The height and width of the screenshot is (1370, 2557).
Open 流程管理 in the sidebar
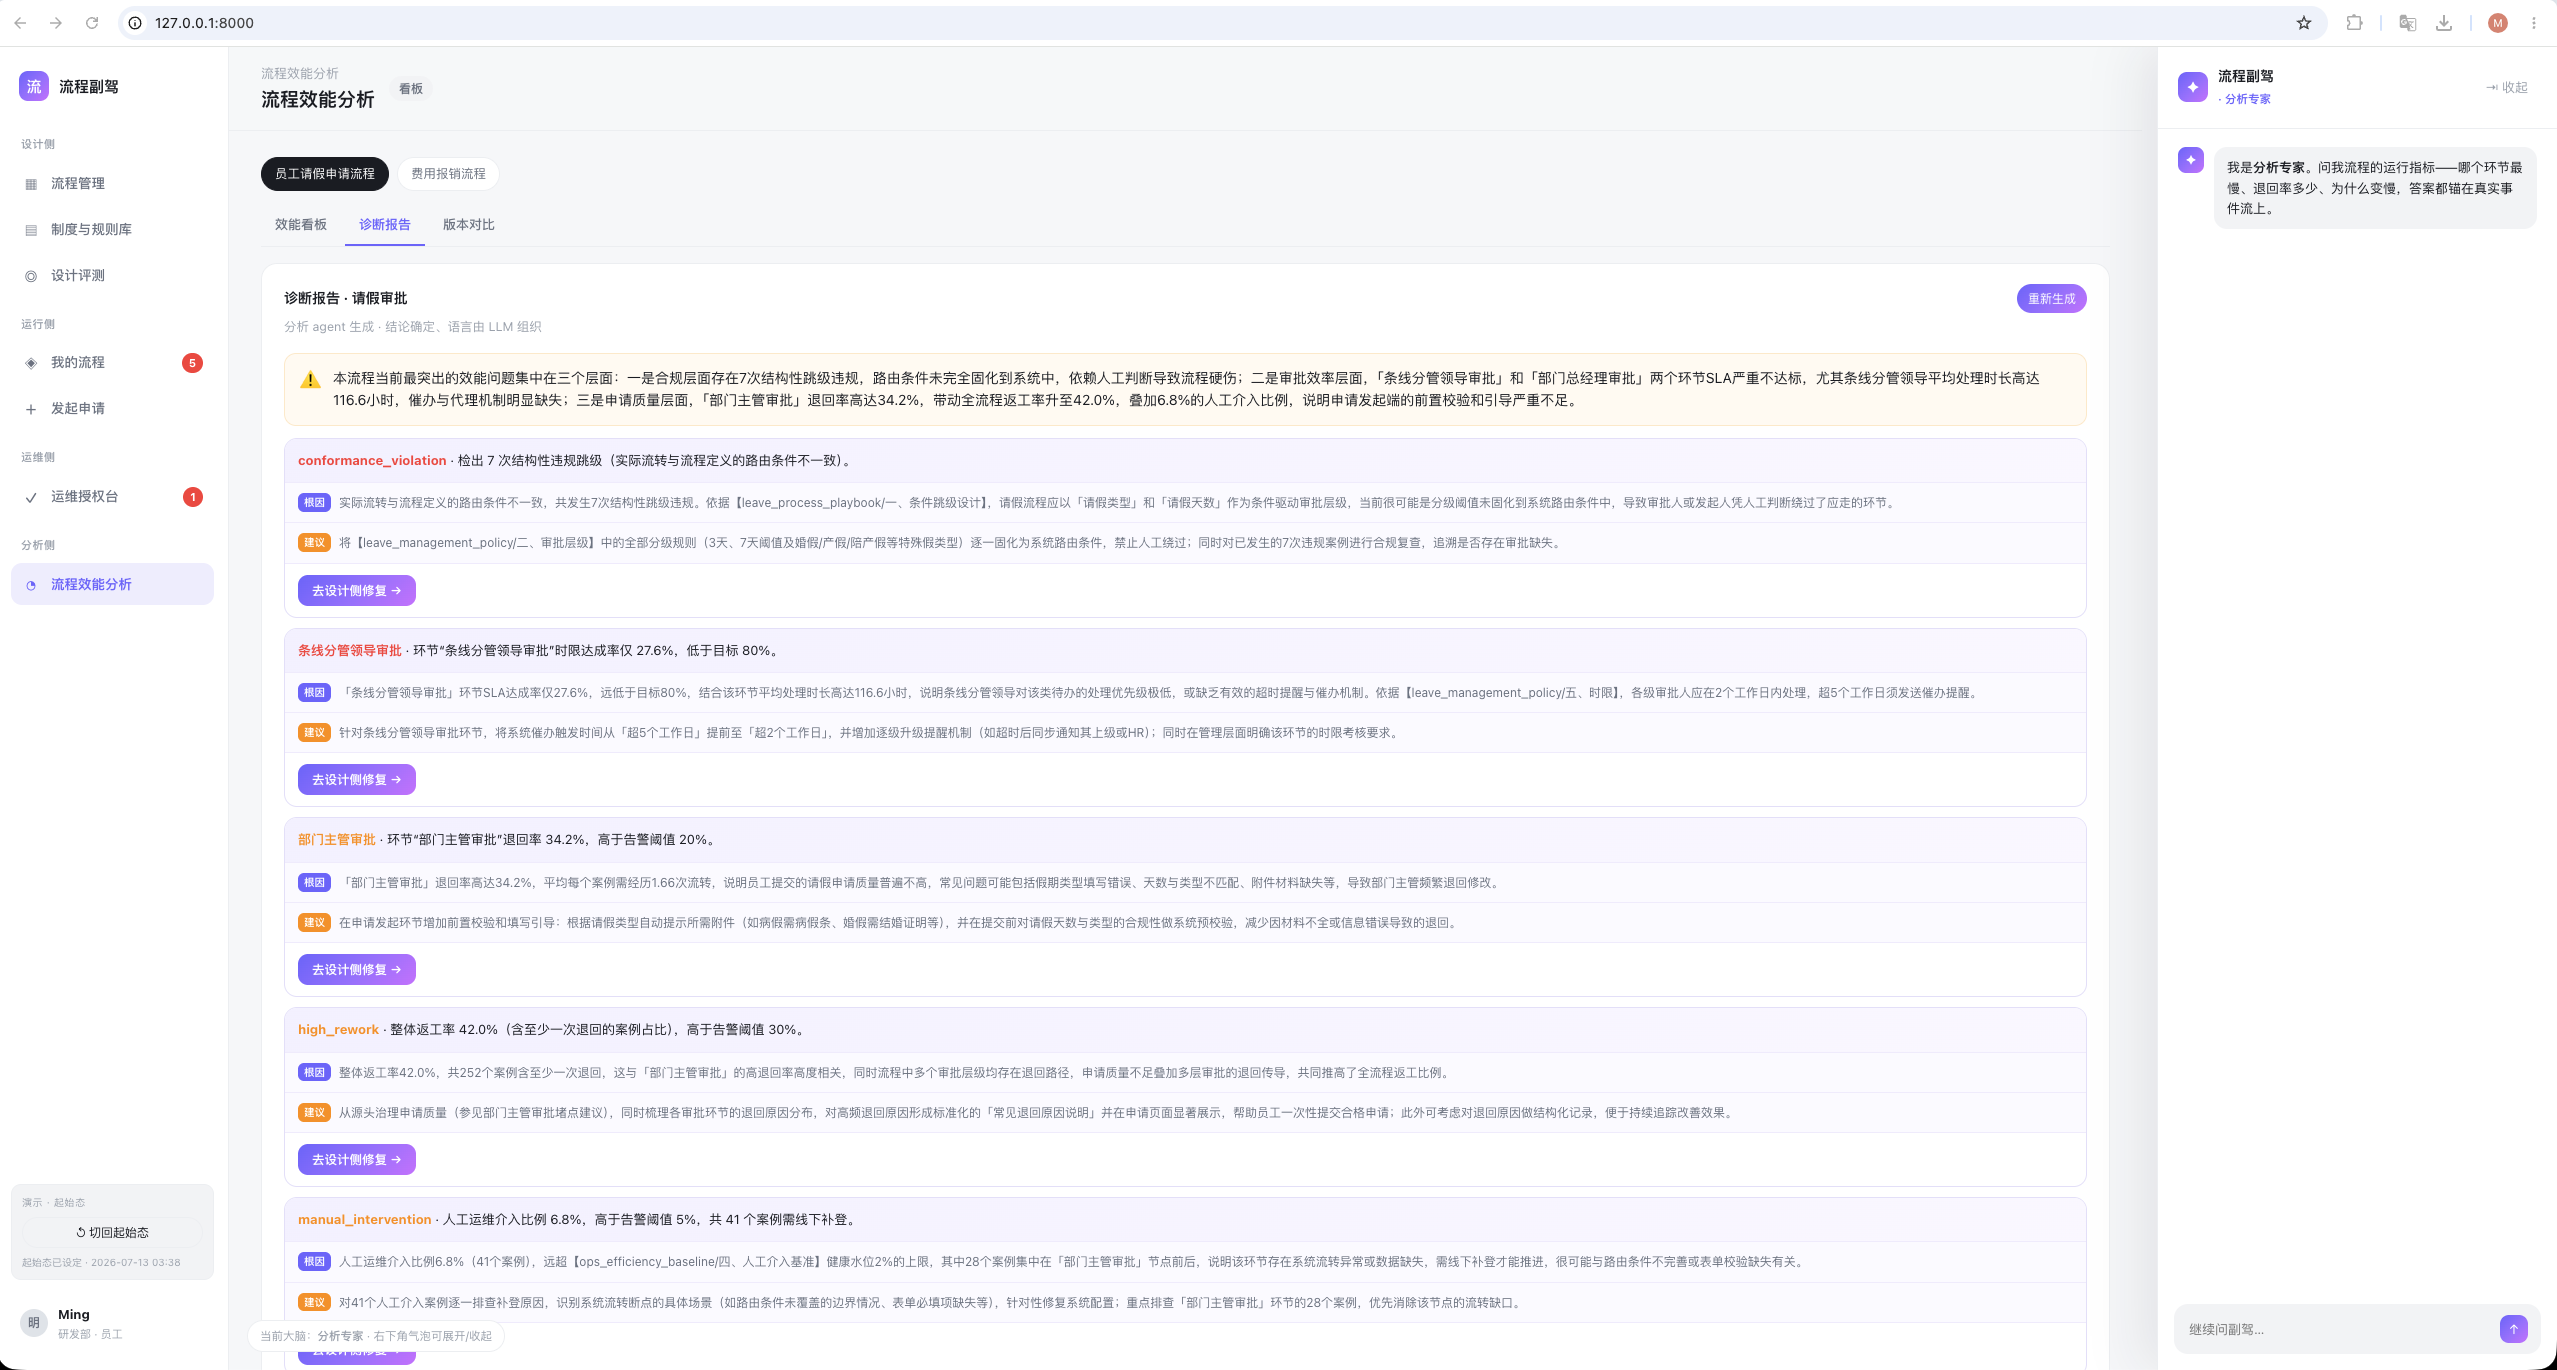point(112,184)
